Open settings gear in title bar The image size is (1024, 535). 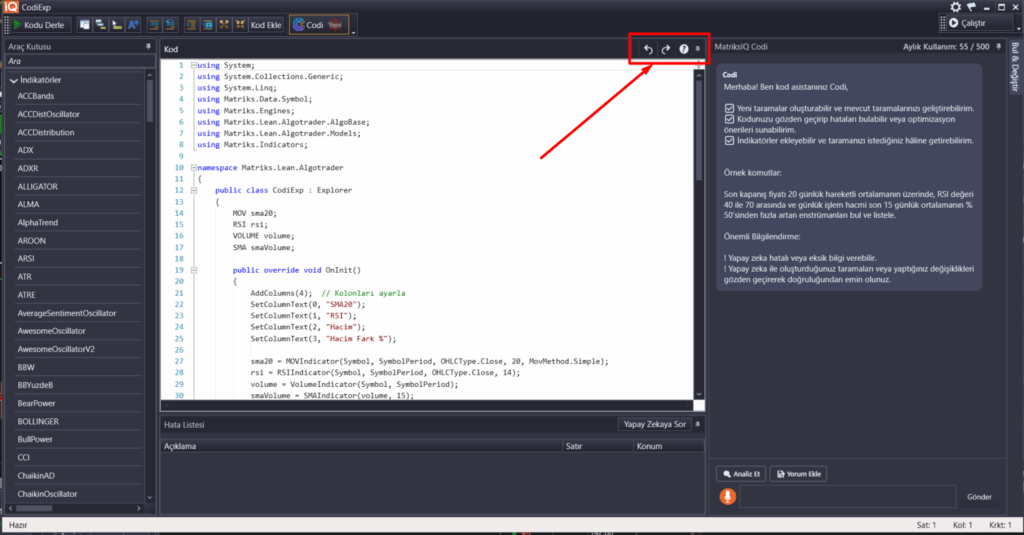coord(955,7)
